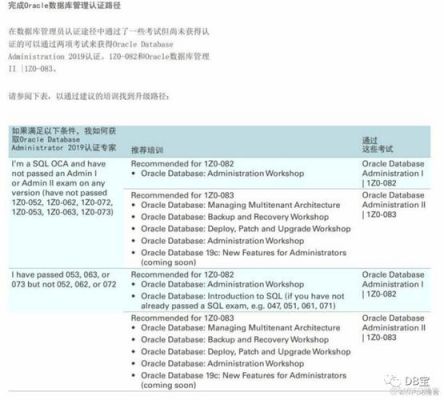Click 'Administration I | 1Z0-082' exam in SQL OCA row
This screenshot has height=400, width=444.
pos(393,173)
